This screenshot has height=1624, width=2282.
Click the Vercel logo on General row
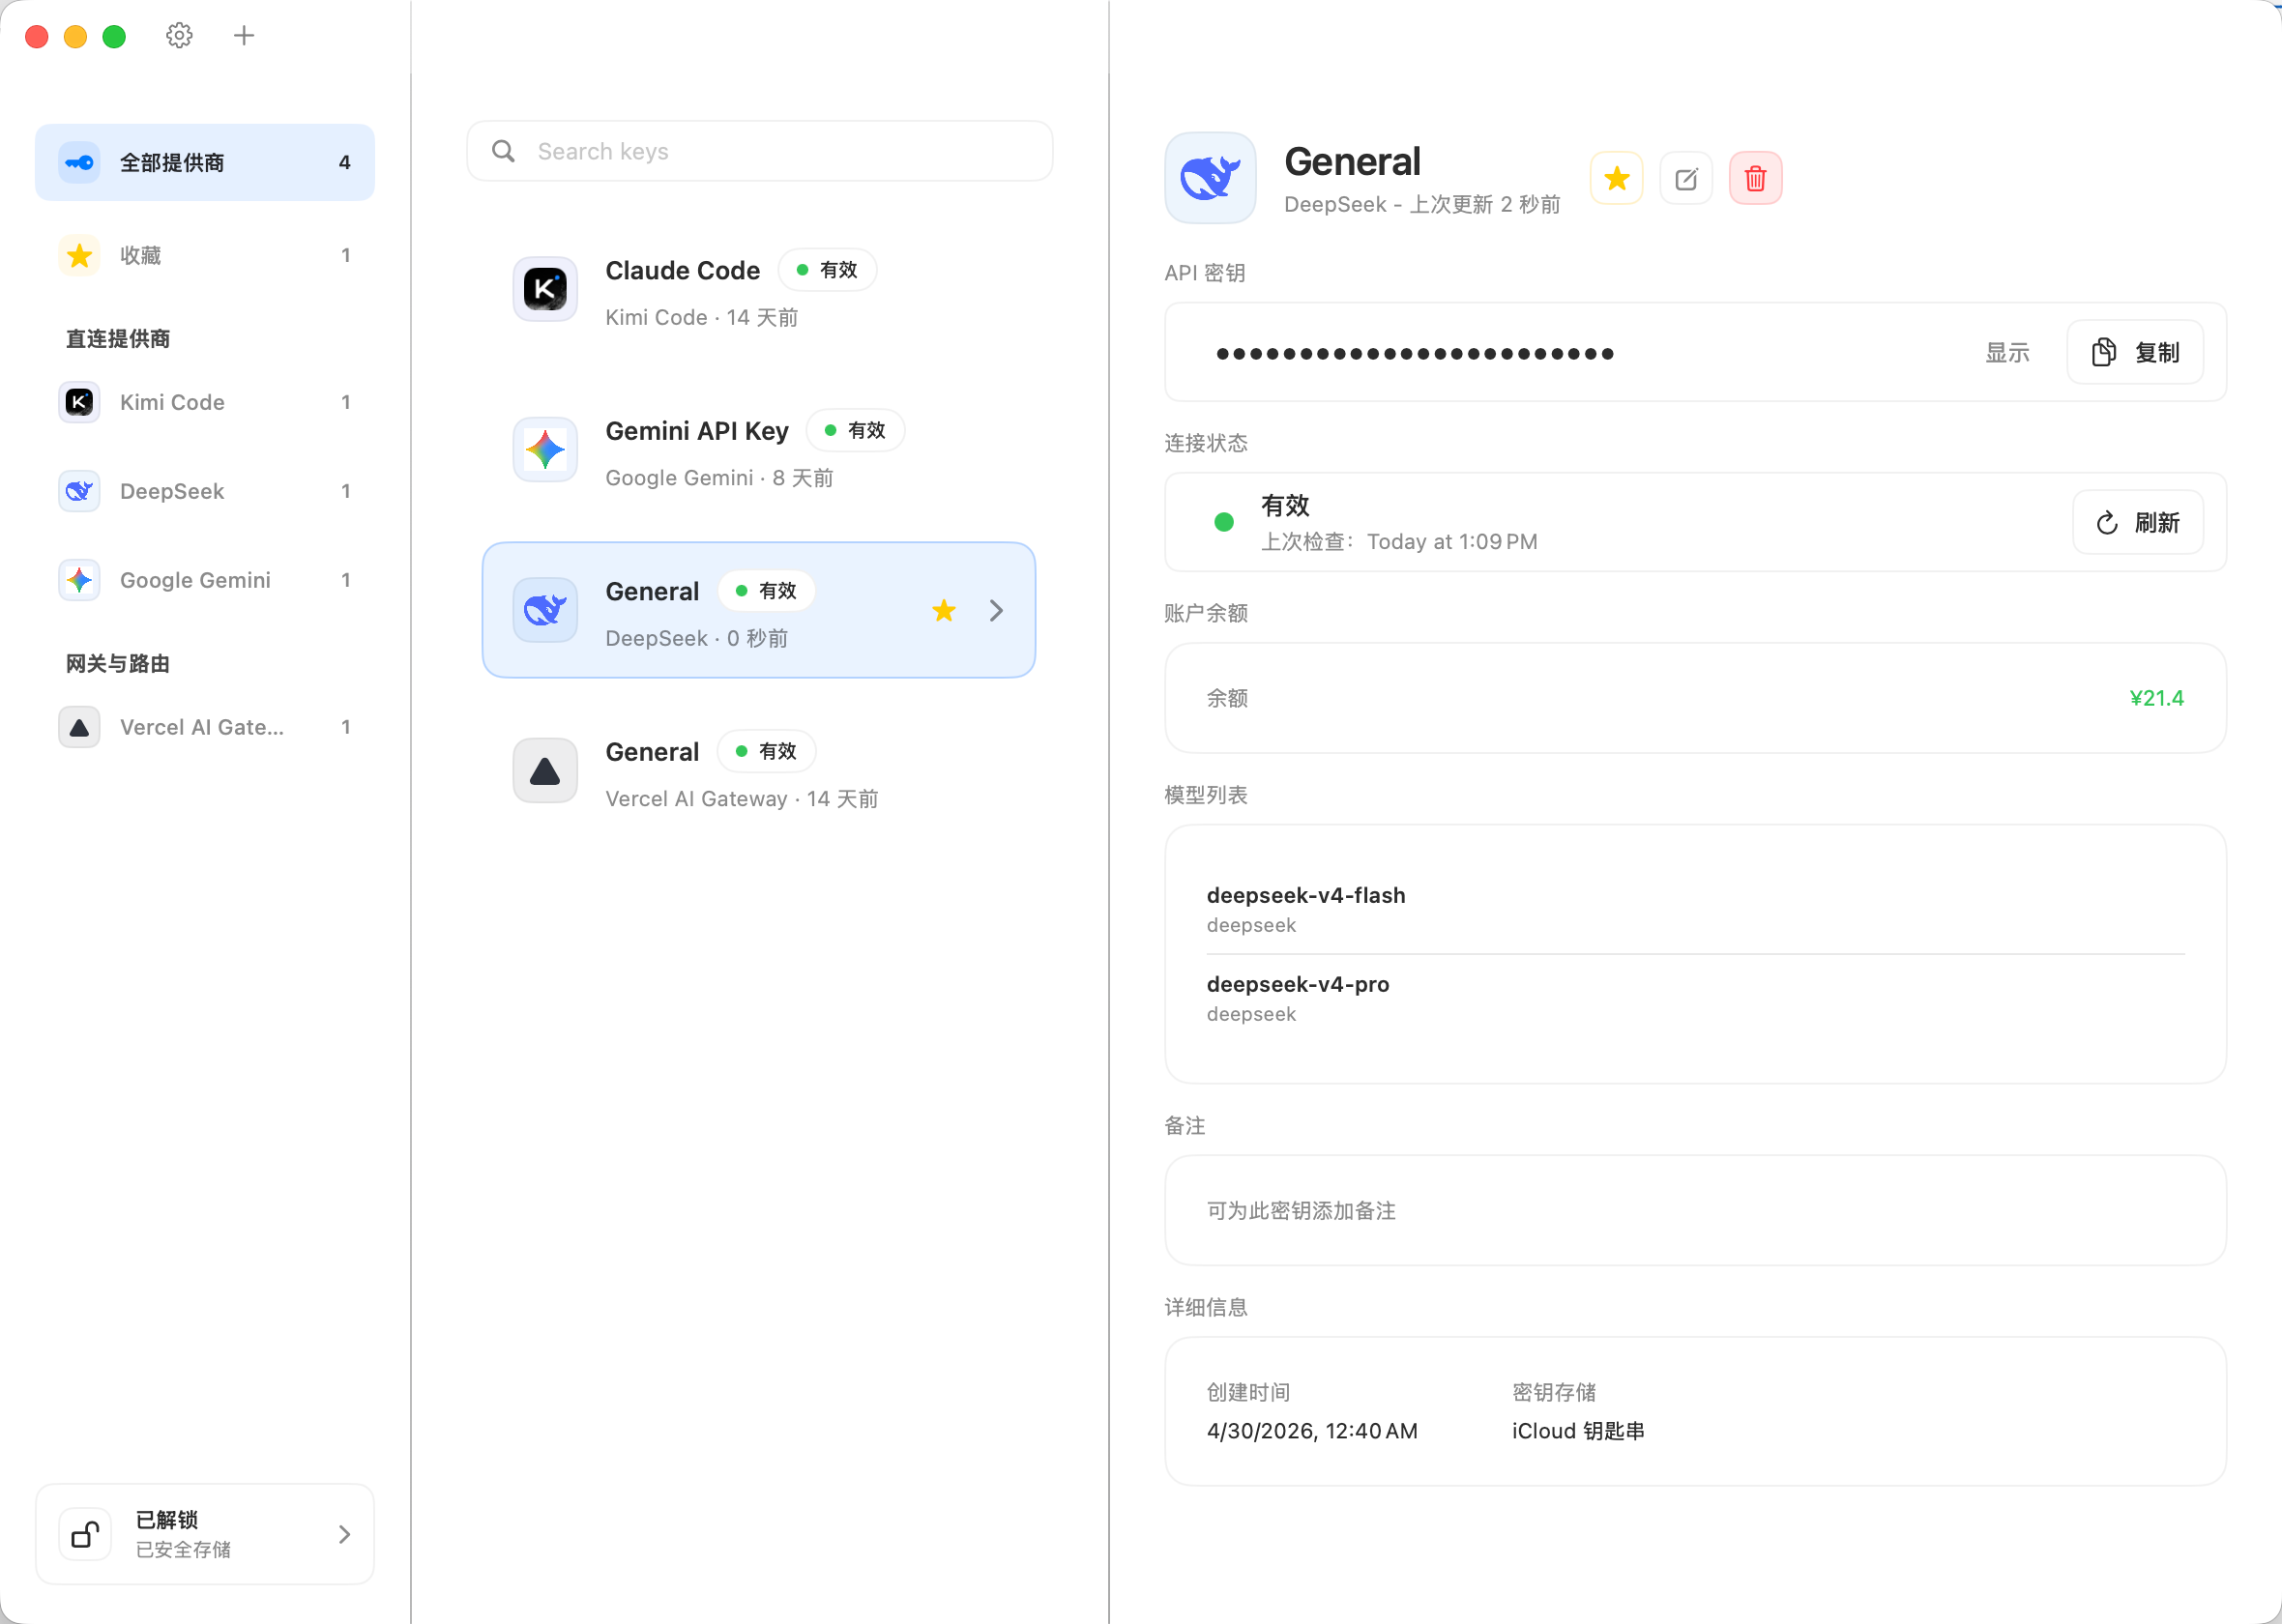tap(545, 771)
